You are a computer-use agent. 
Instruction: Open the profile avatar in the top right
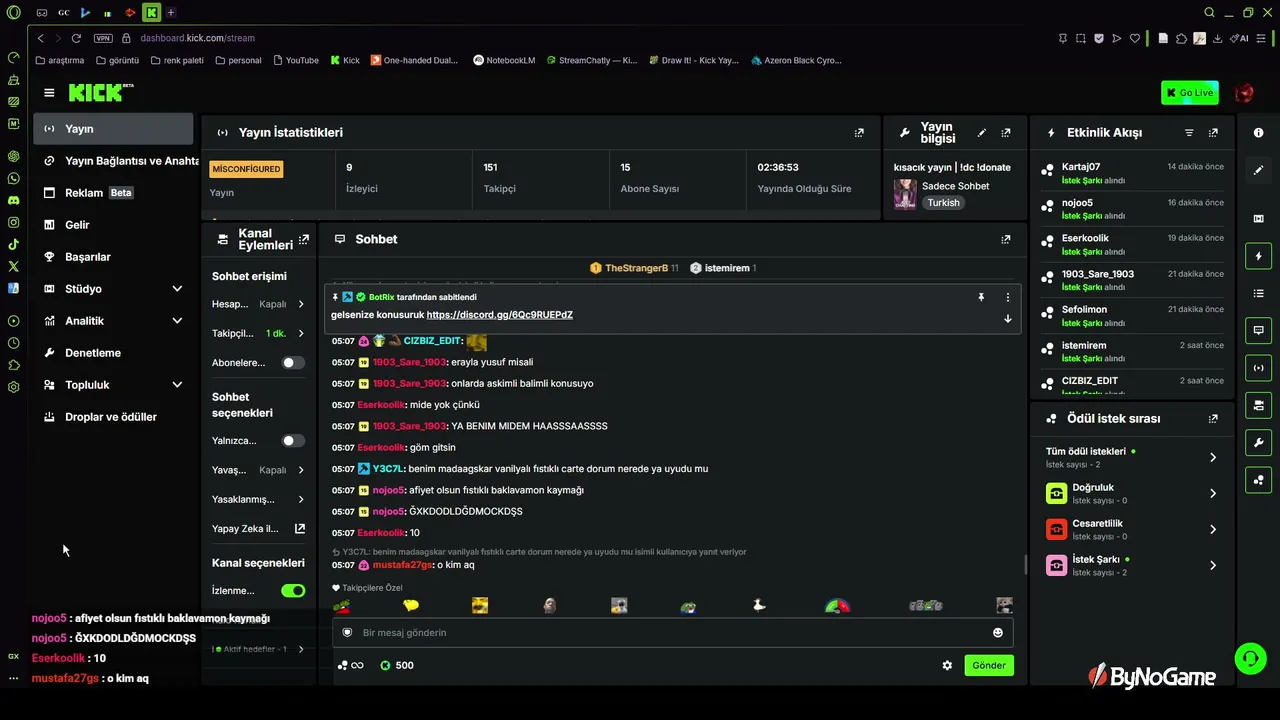1244,93
